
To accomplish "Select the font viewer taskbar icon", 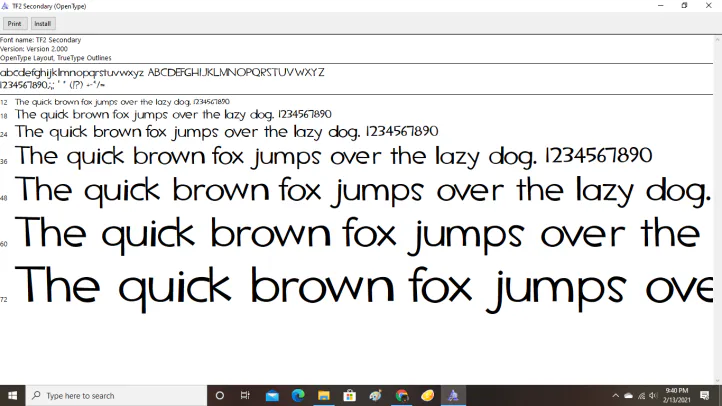I will (x=453, y=395).
